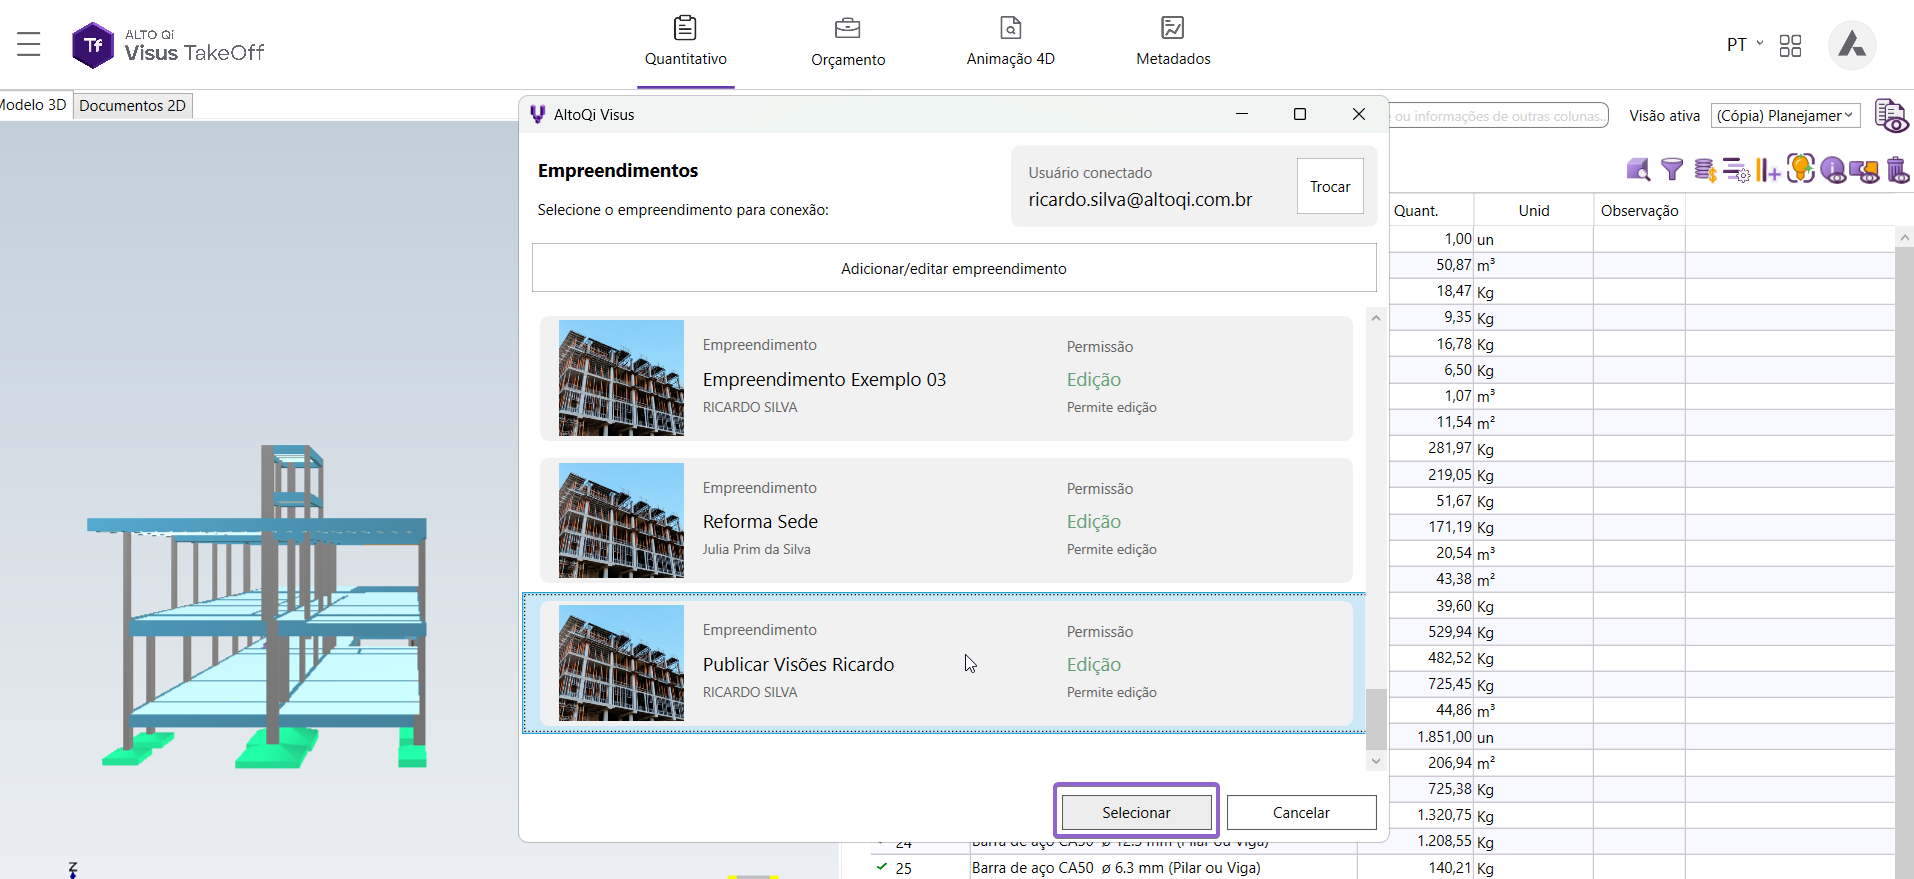The width and height of the screenshot is (1914, 879).
Task: Click the orange lightbulb highlight icon
Action: coord(1801,169)
